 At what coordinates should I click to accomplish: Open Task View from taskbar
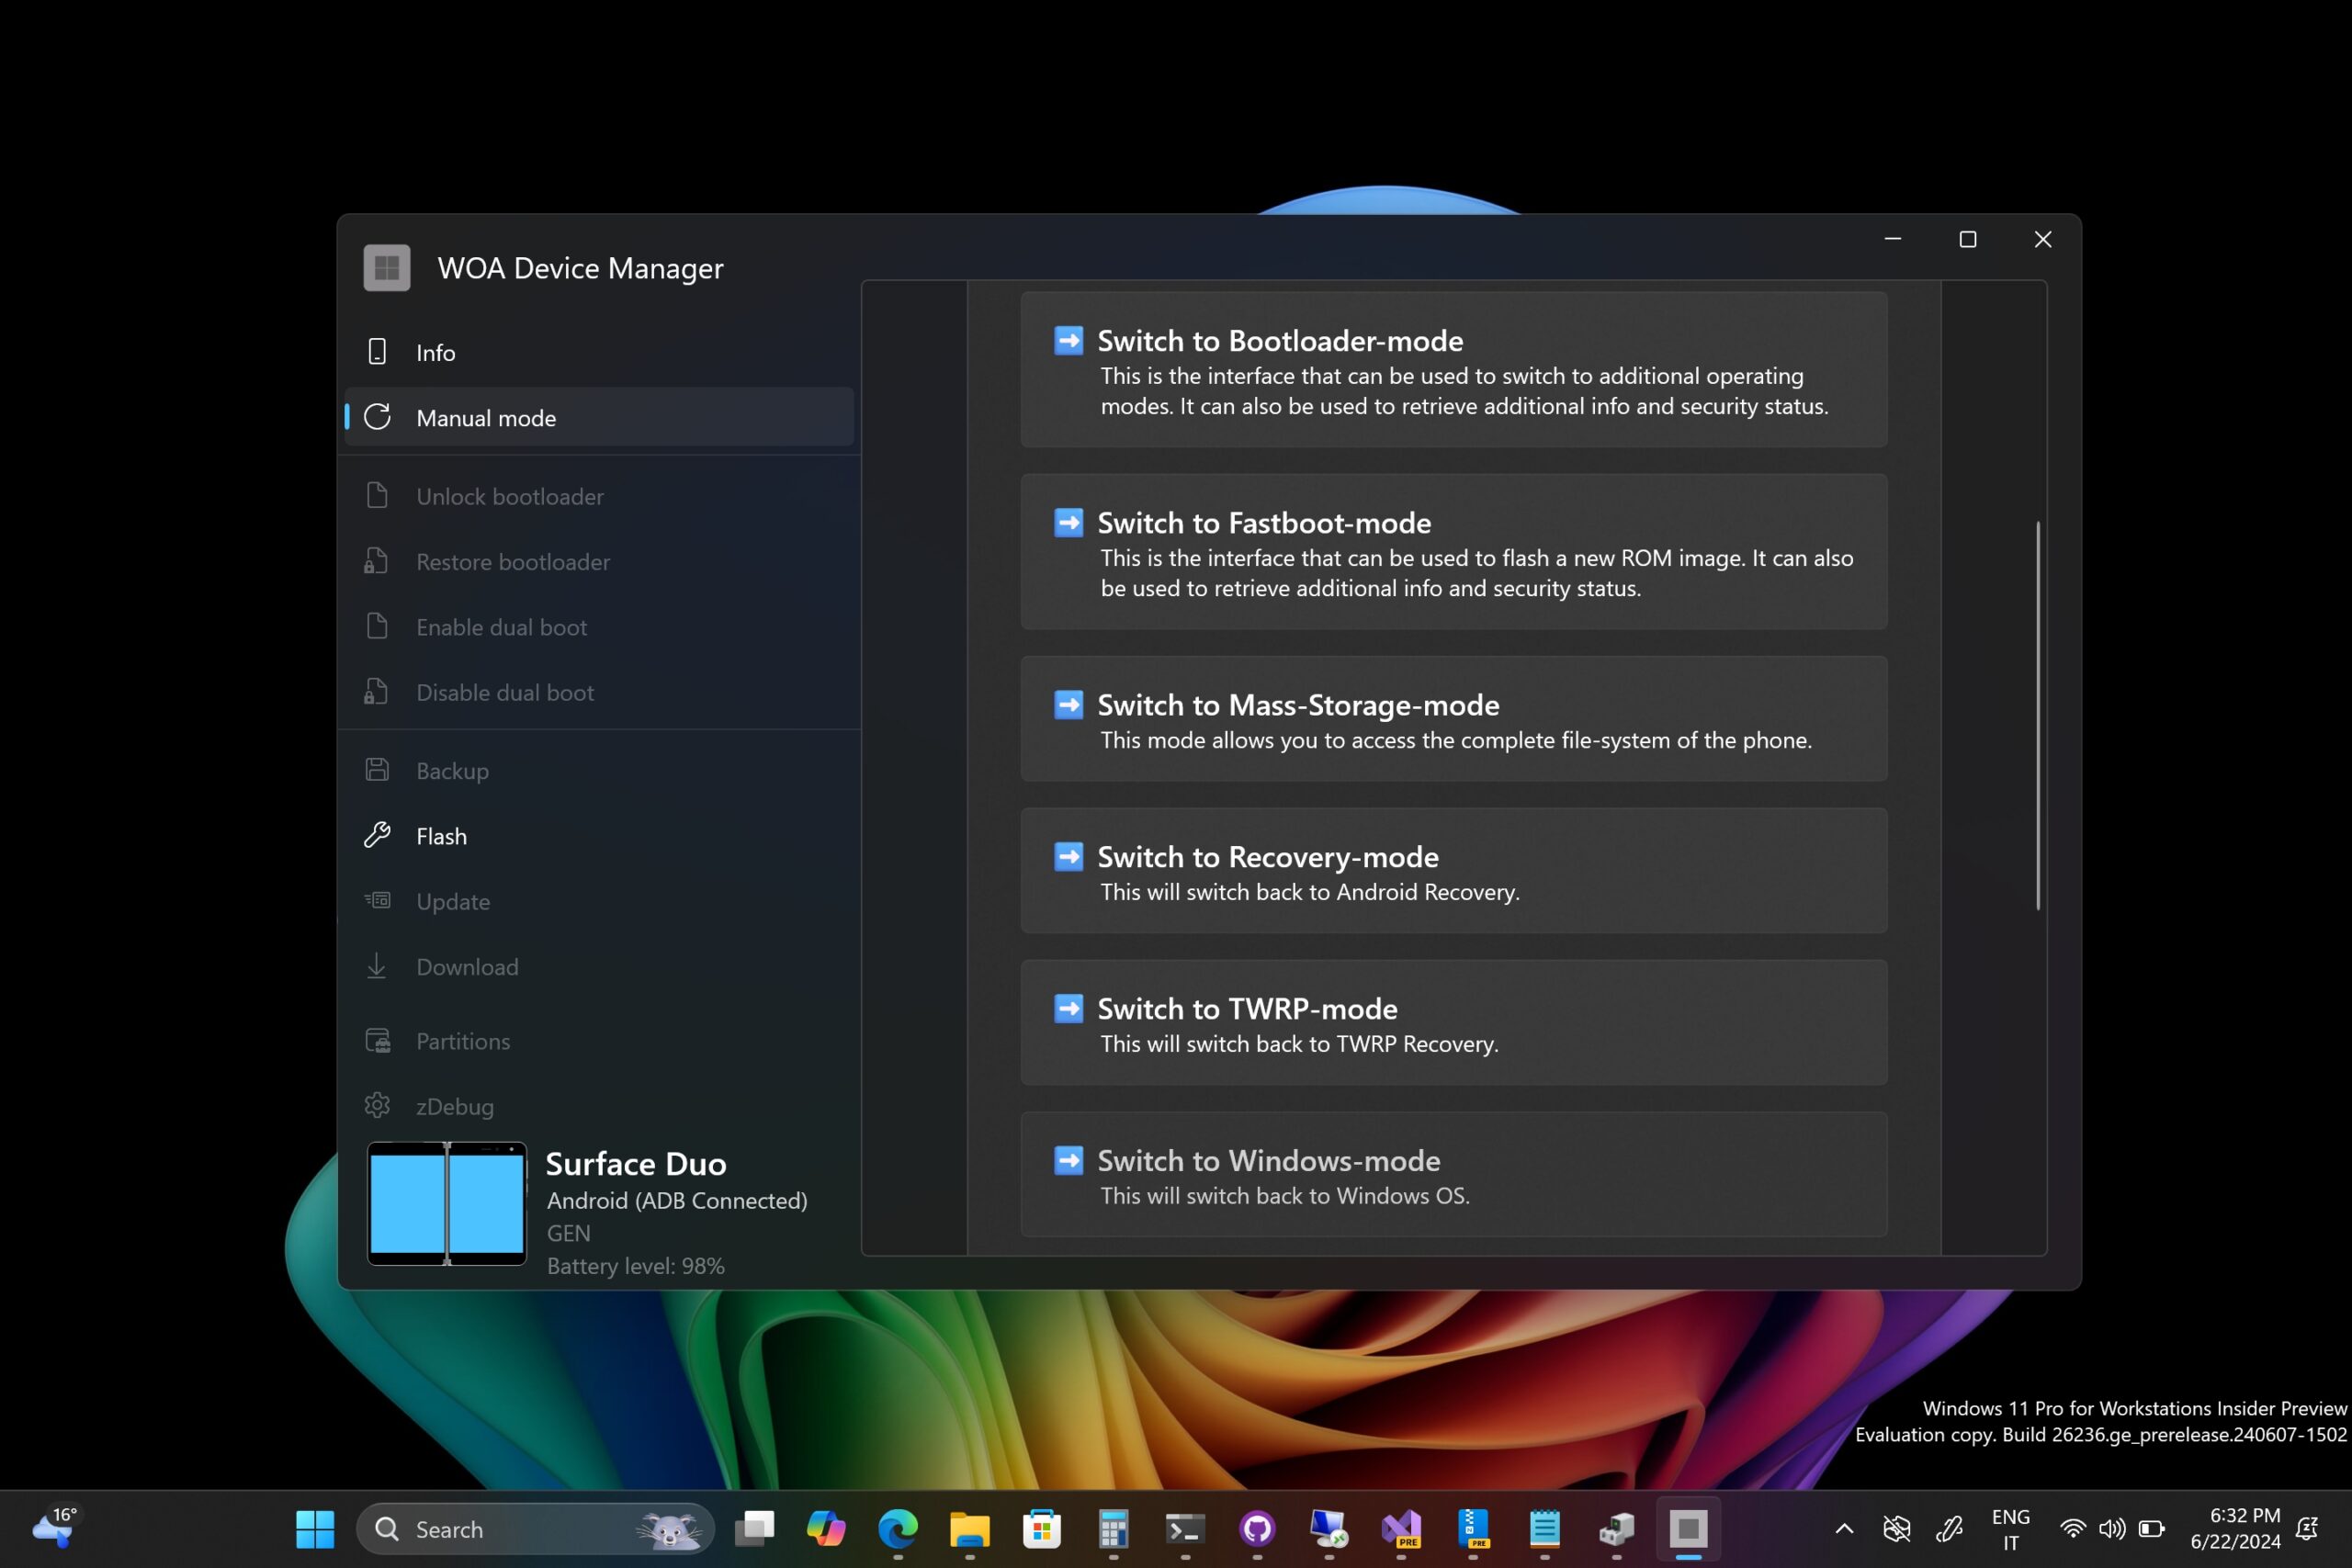(754, 1528)
